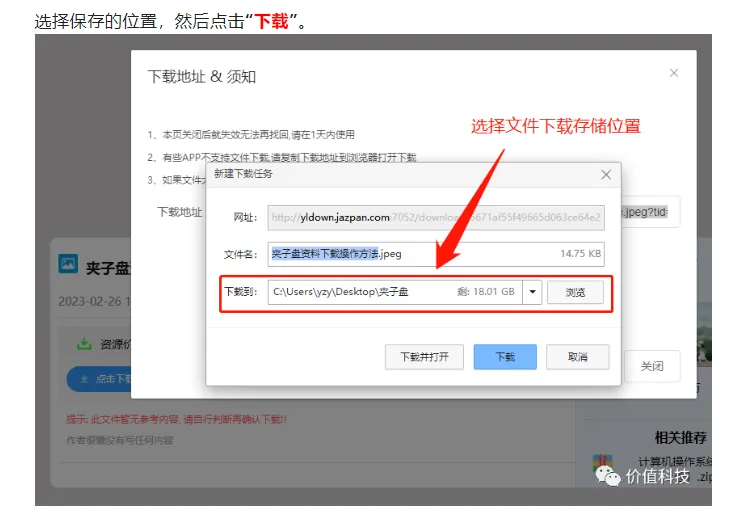
Task: Click the 关闭 button in background popup
Action: click(652, 366)
